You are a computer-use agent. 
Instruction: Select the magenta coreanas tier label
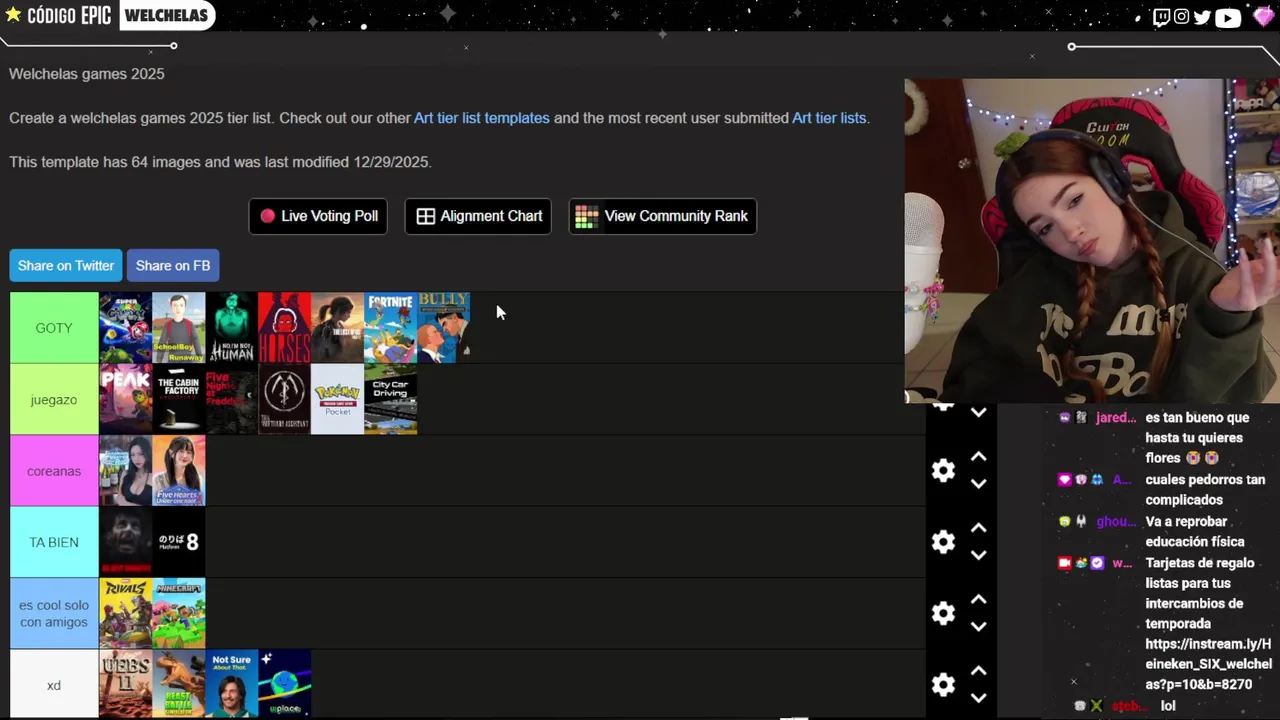54,471
